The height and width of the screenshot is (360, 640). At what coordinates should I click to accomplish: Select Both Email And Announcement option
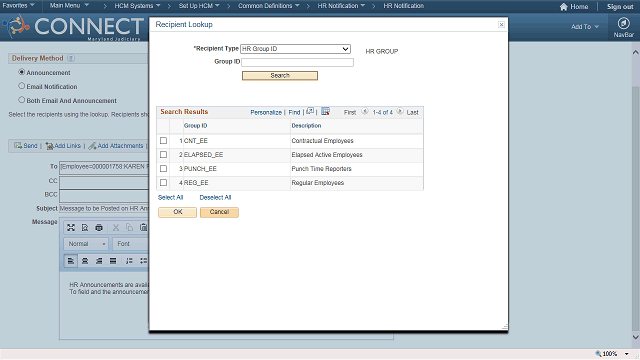pyautogui.click(x=22, y=100)
